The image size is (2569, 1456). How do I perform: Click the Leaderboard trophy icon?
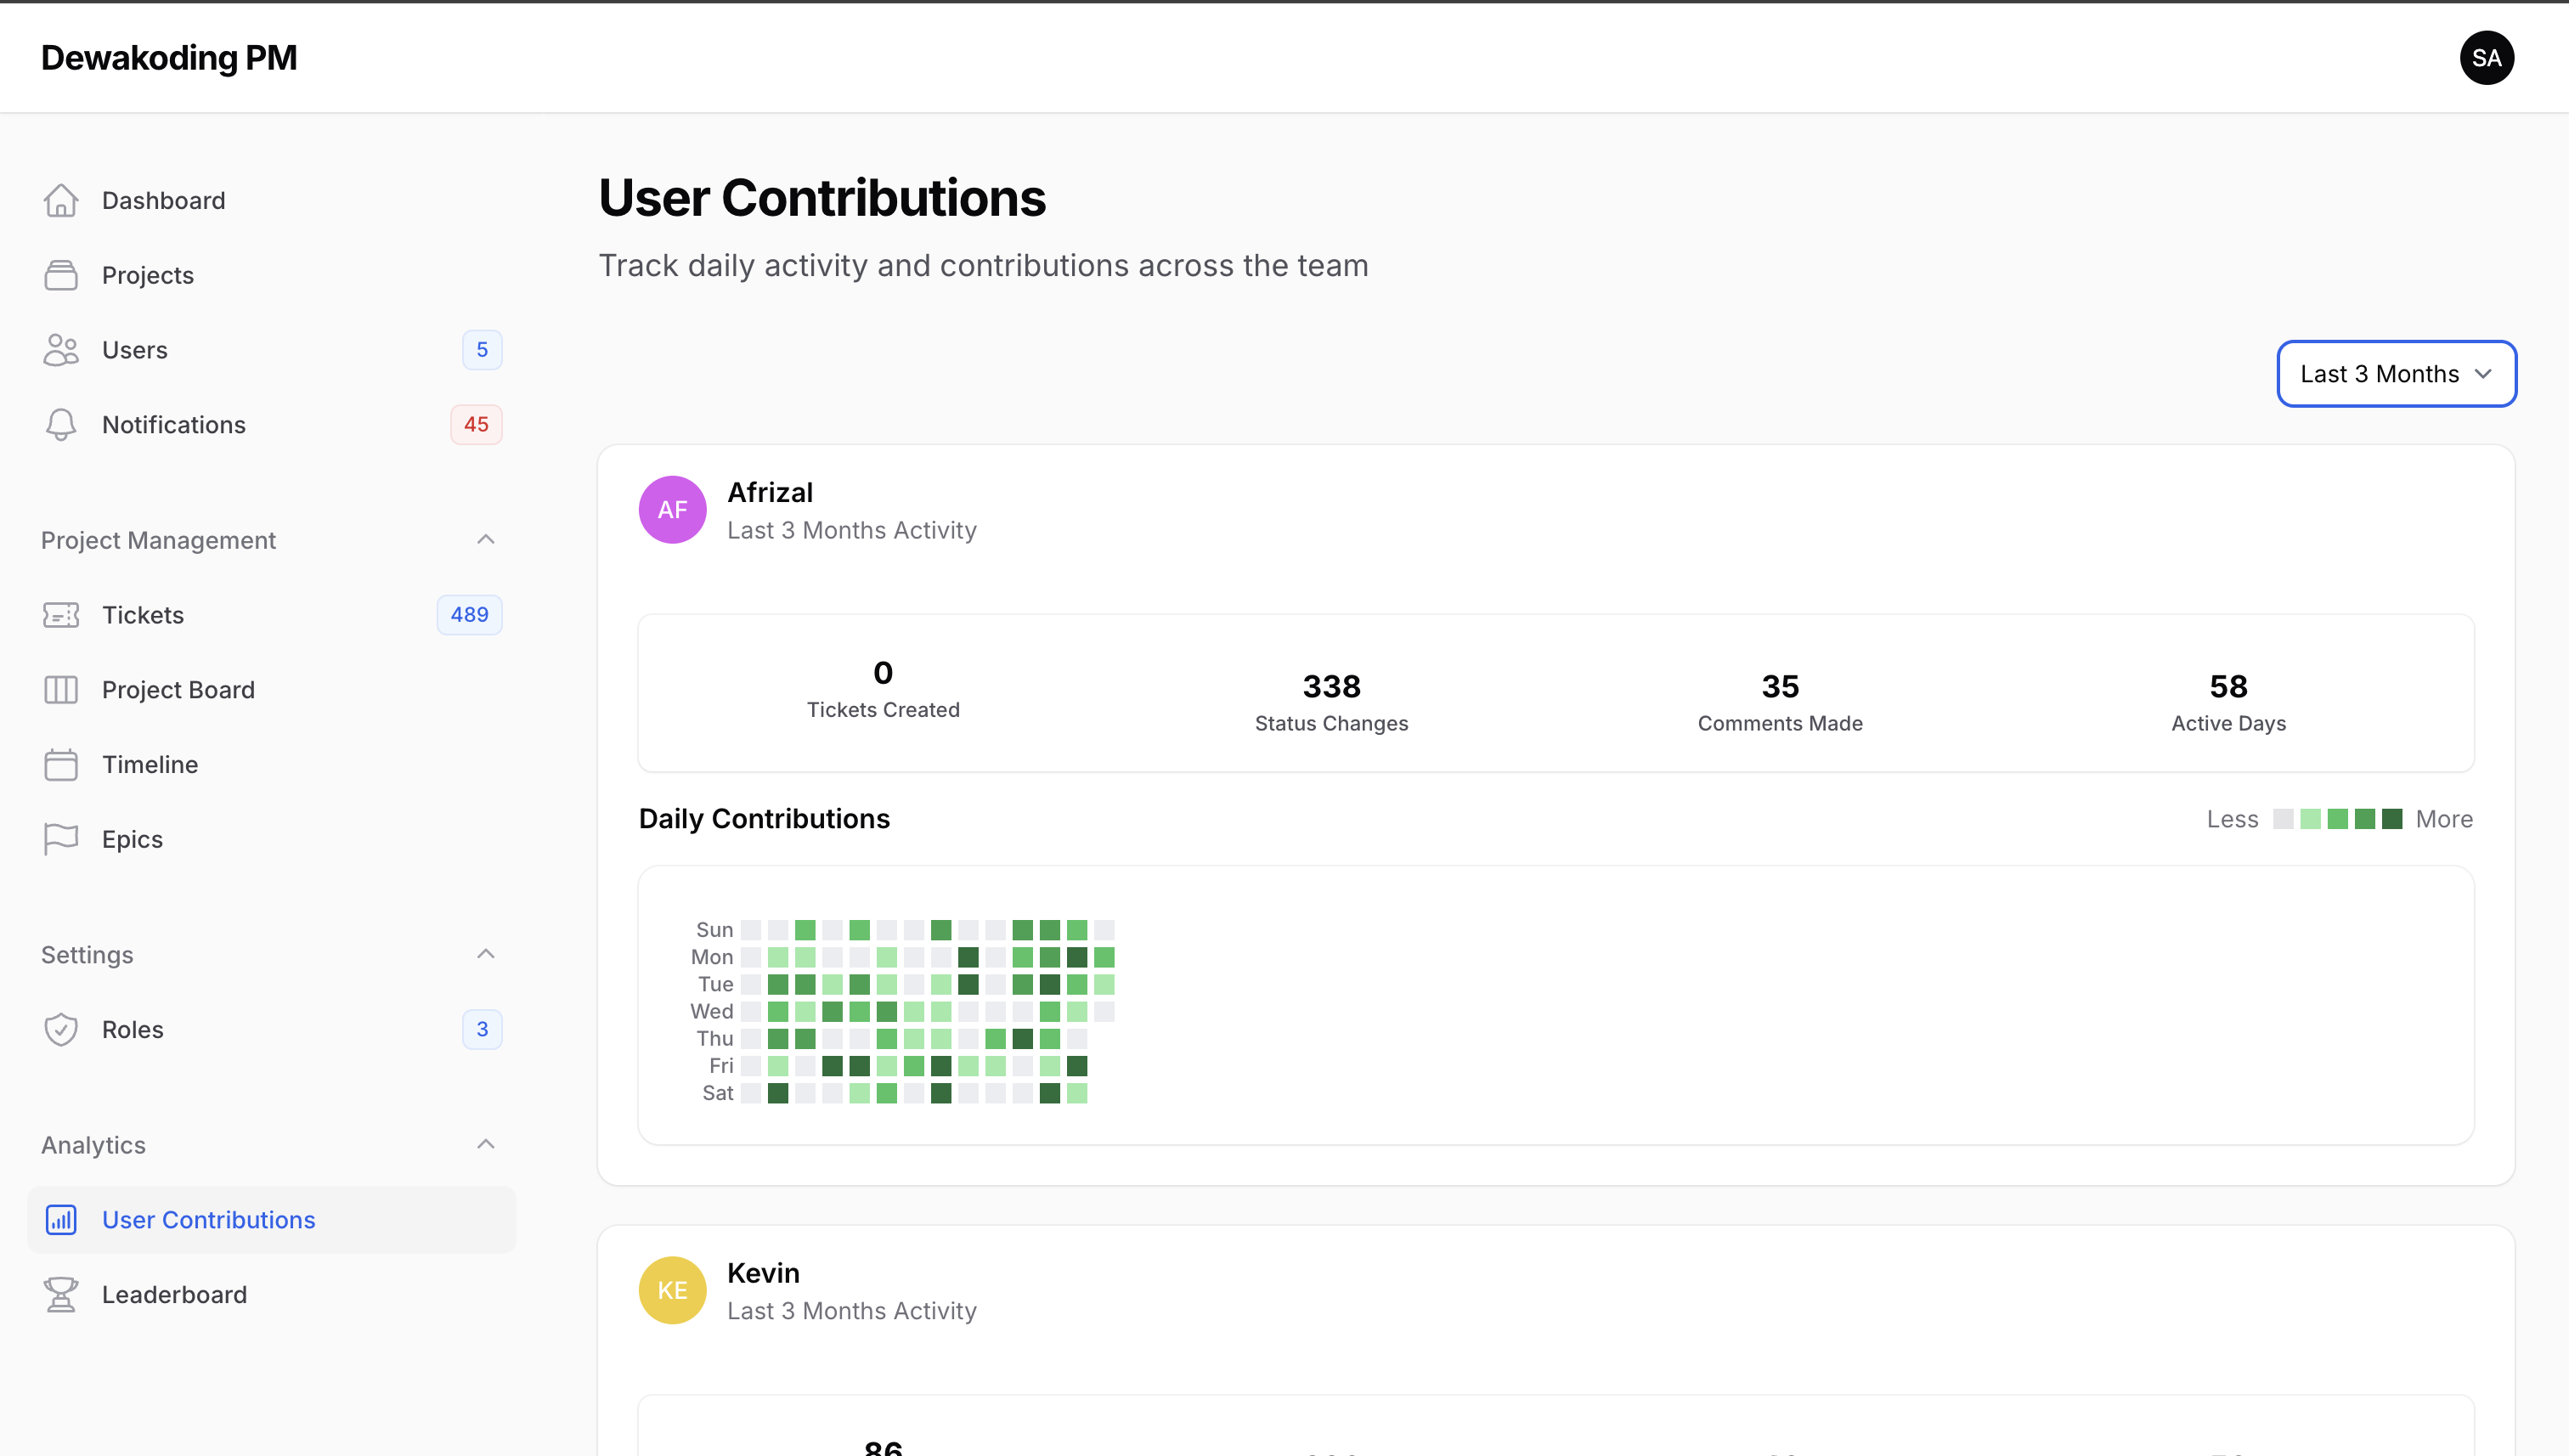pos(61,1294)
